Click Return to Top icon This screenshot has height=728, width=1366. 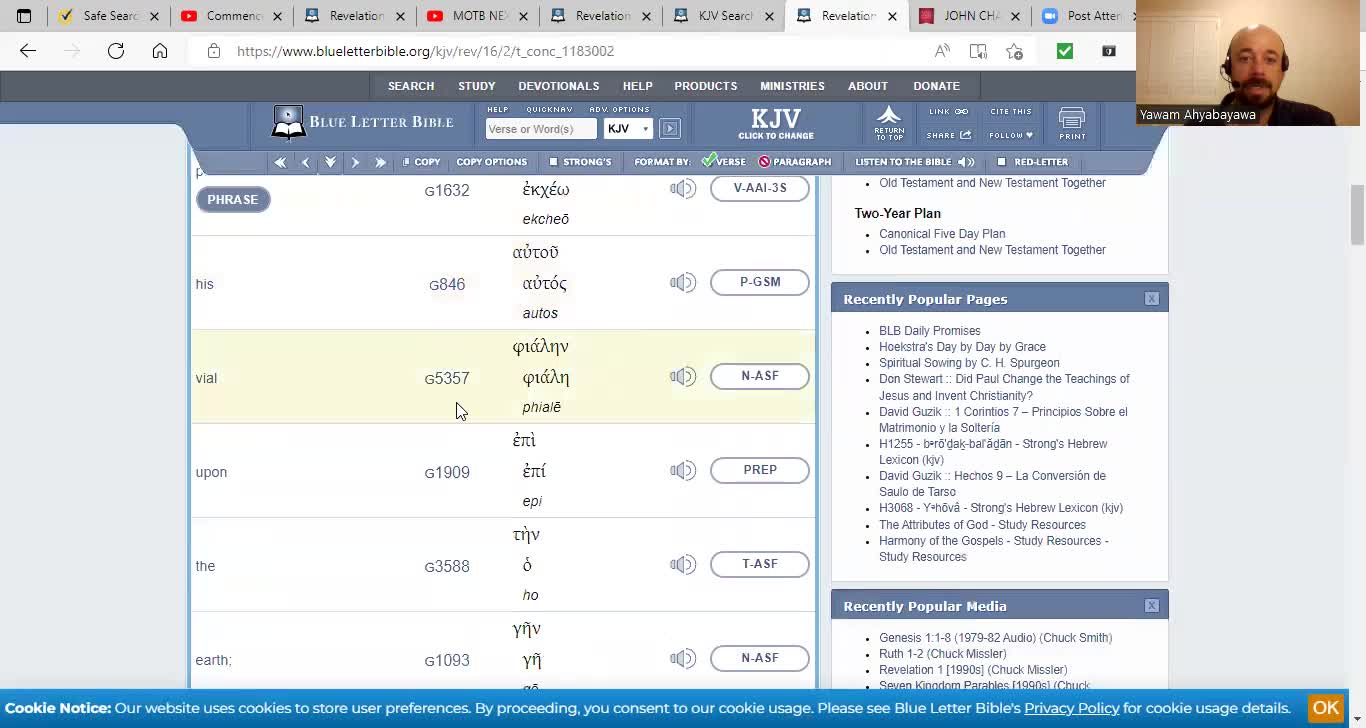click(889, 122)
